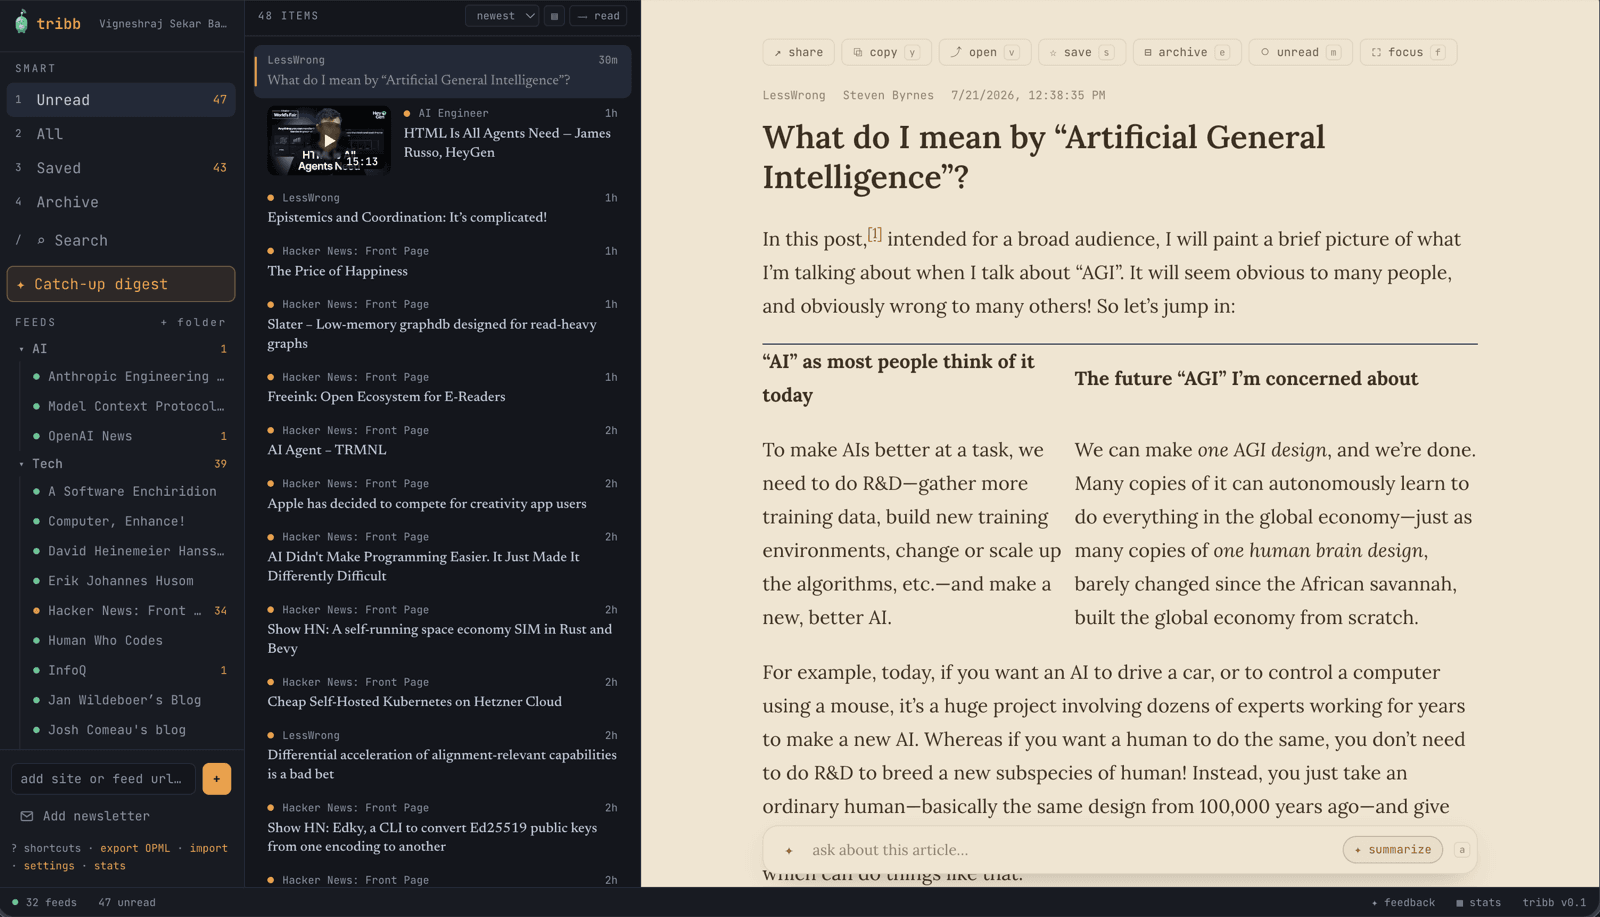Open the newest sort dropdown
Viewport: 1600px width, 917px height.
click(502, 16)
